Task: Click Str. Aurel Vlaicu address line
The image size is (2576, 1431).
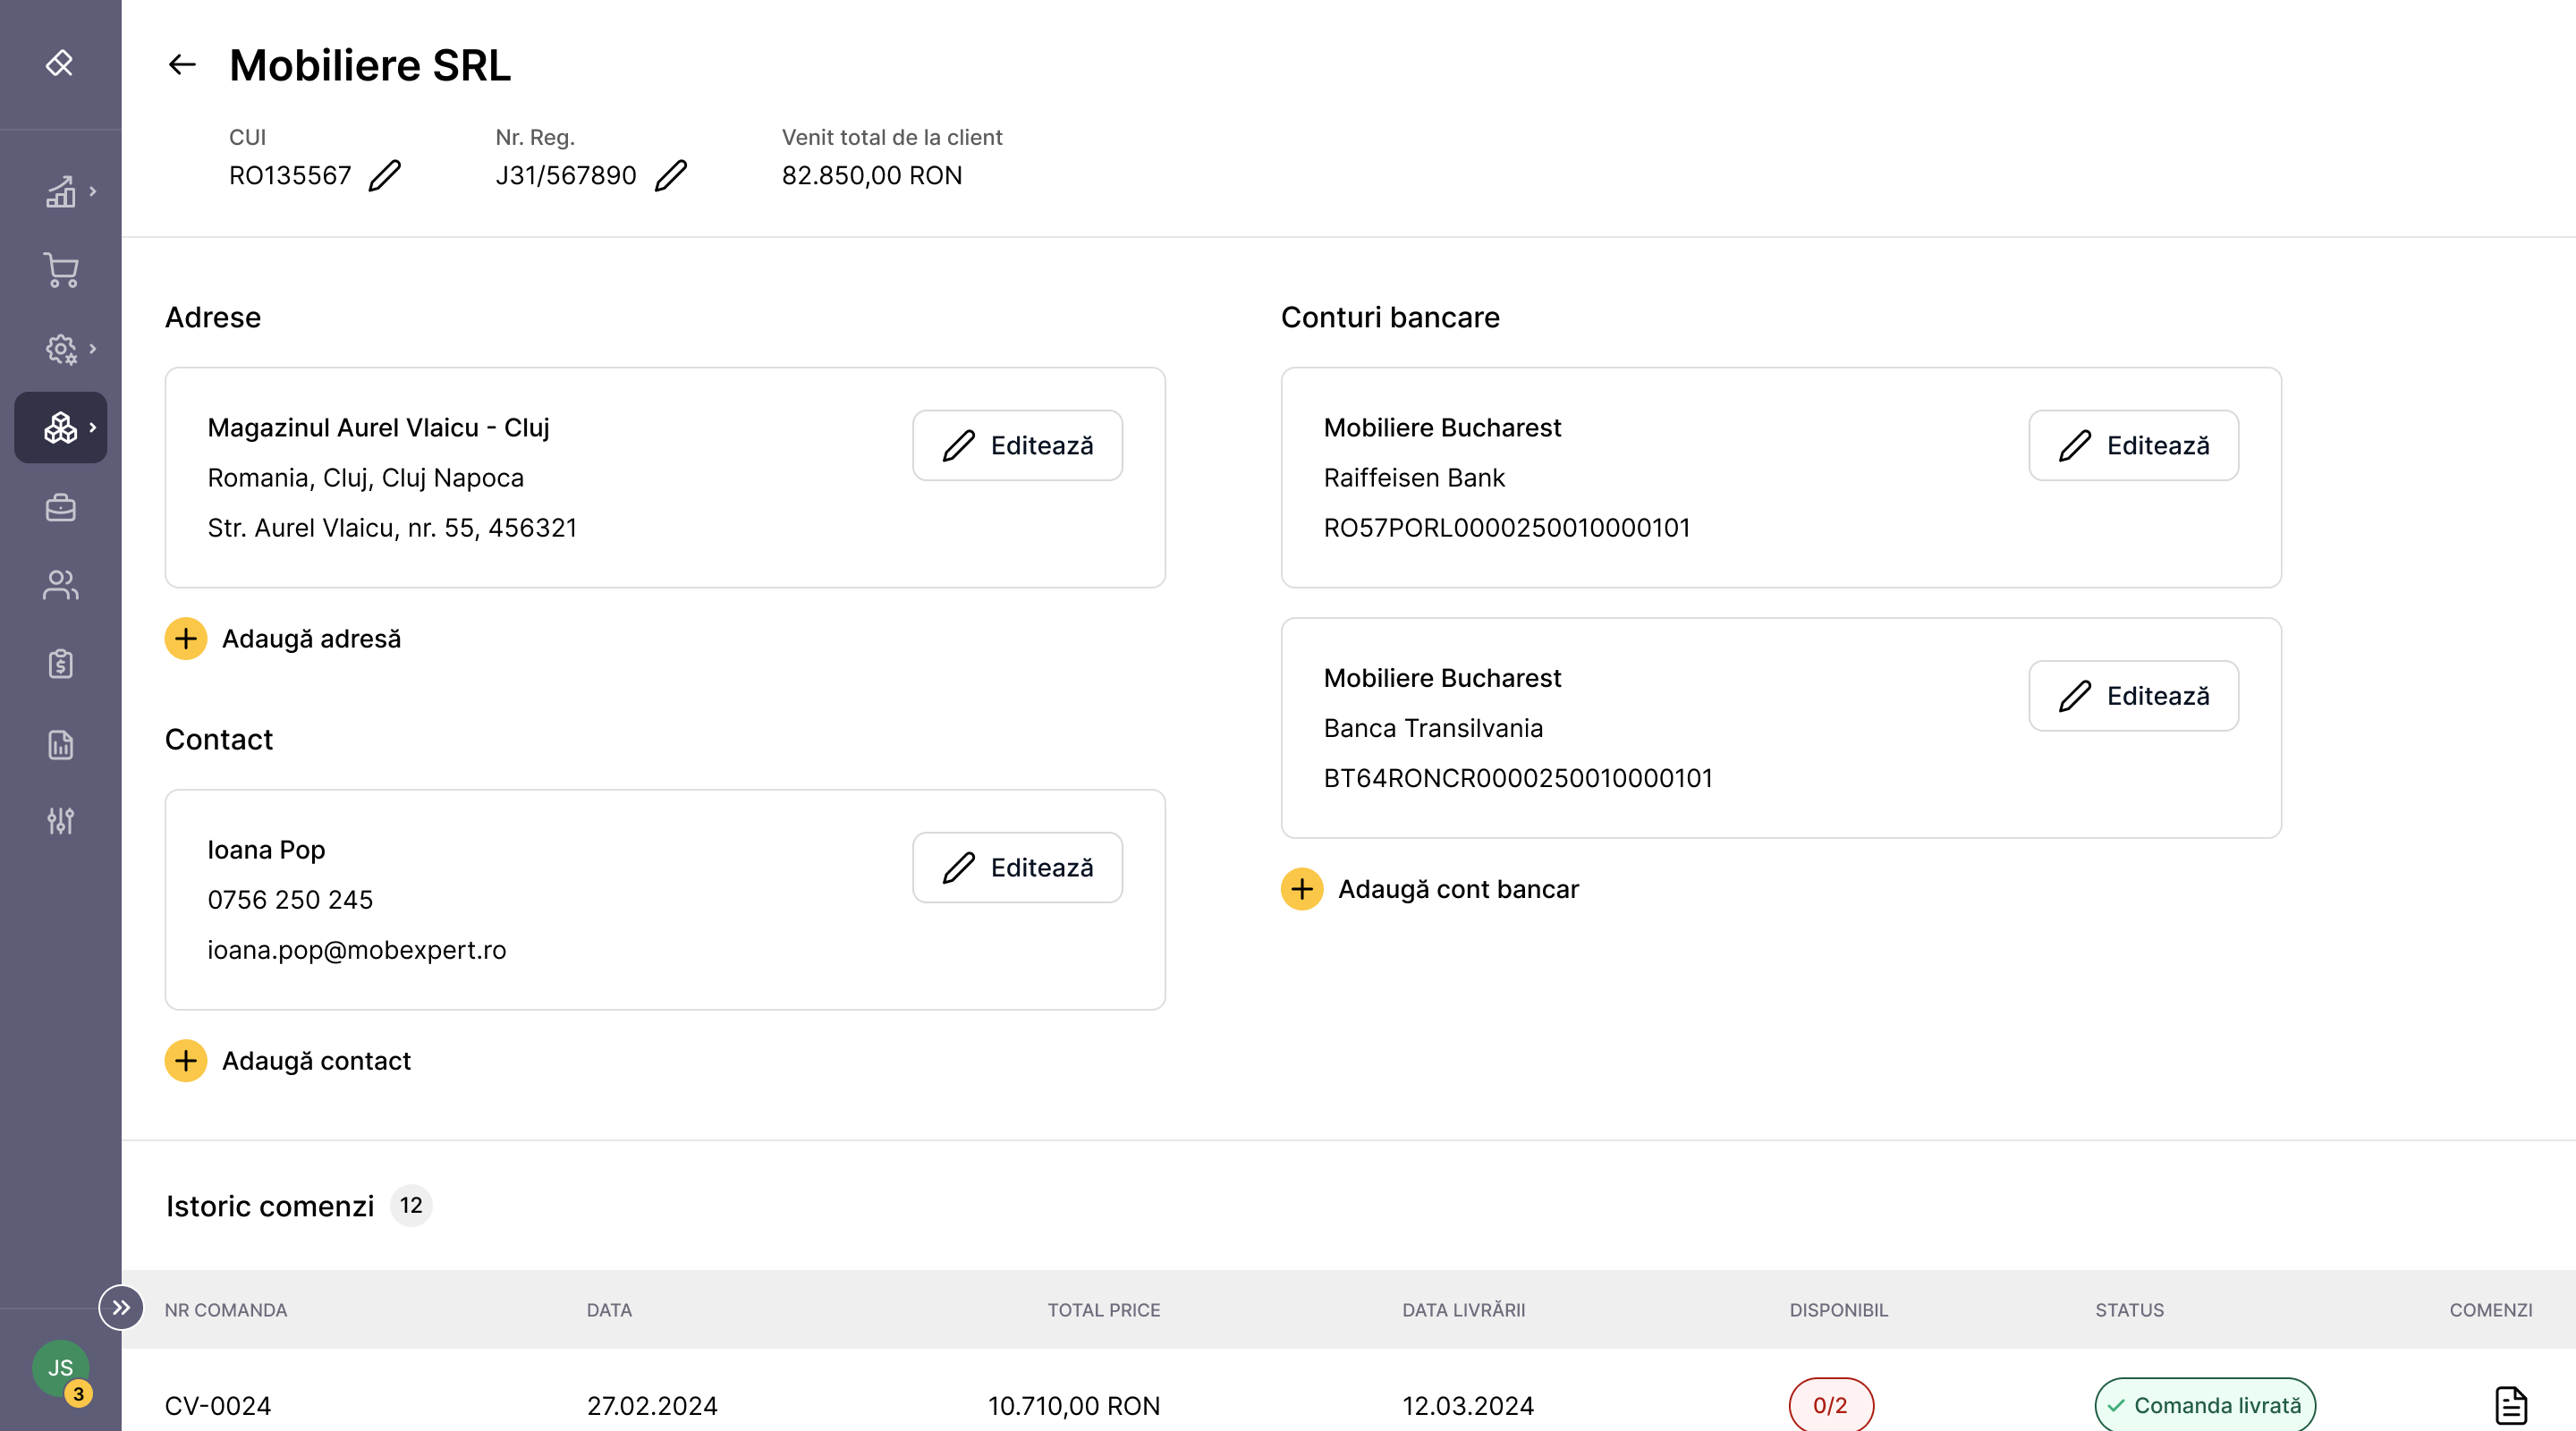Action: (393, 528)
